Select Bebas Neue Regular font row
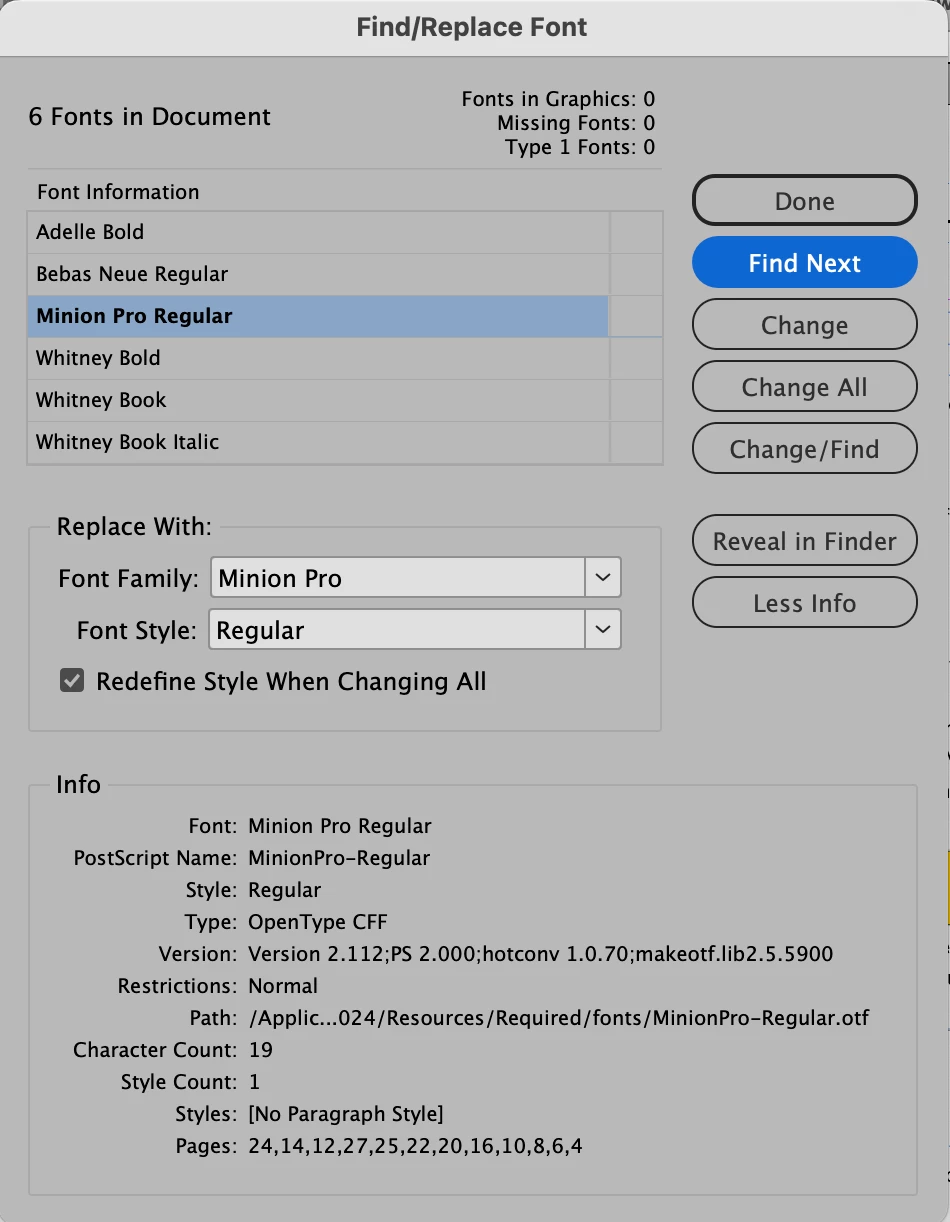950x1222 pixels. [x=345, y=274]
